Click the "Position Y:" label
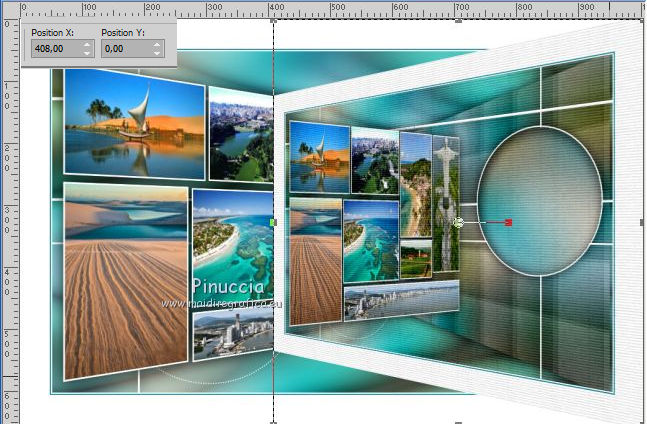Viewport: 647px width, 424px height. (x=123, y=33)
